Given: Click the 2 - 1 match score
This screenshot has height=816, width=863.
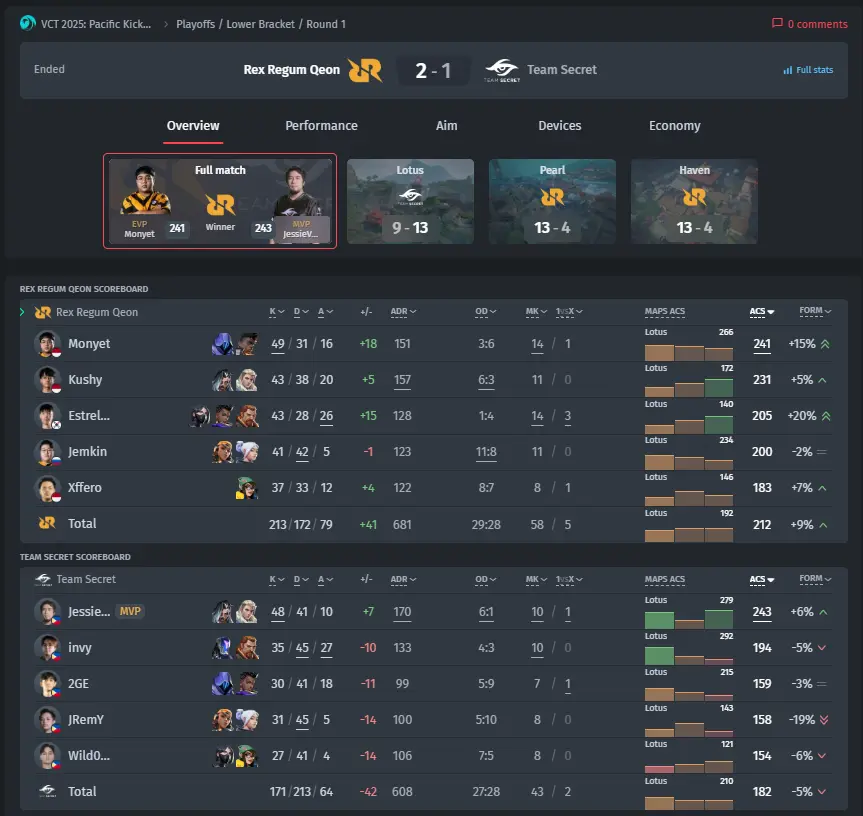Looking at the screenshot, I should point(433,70).
